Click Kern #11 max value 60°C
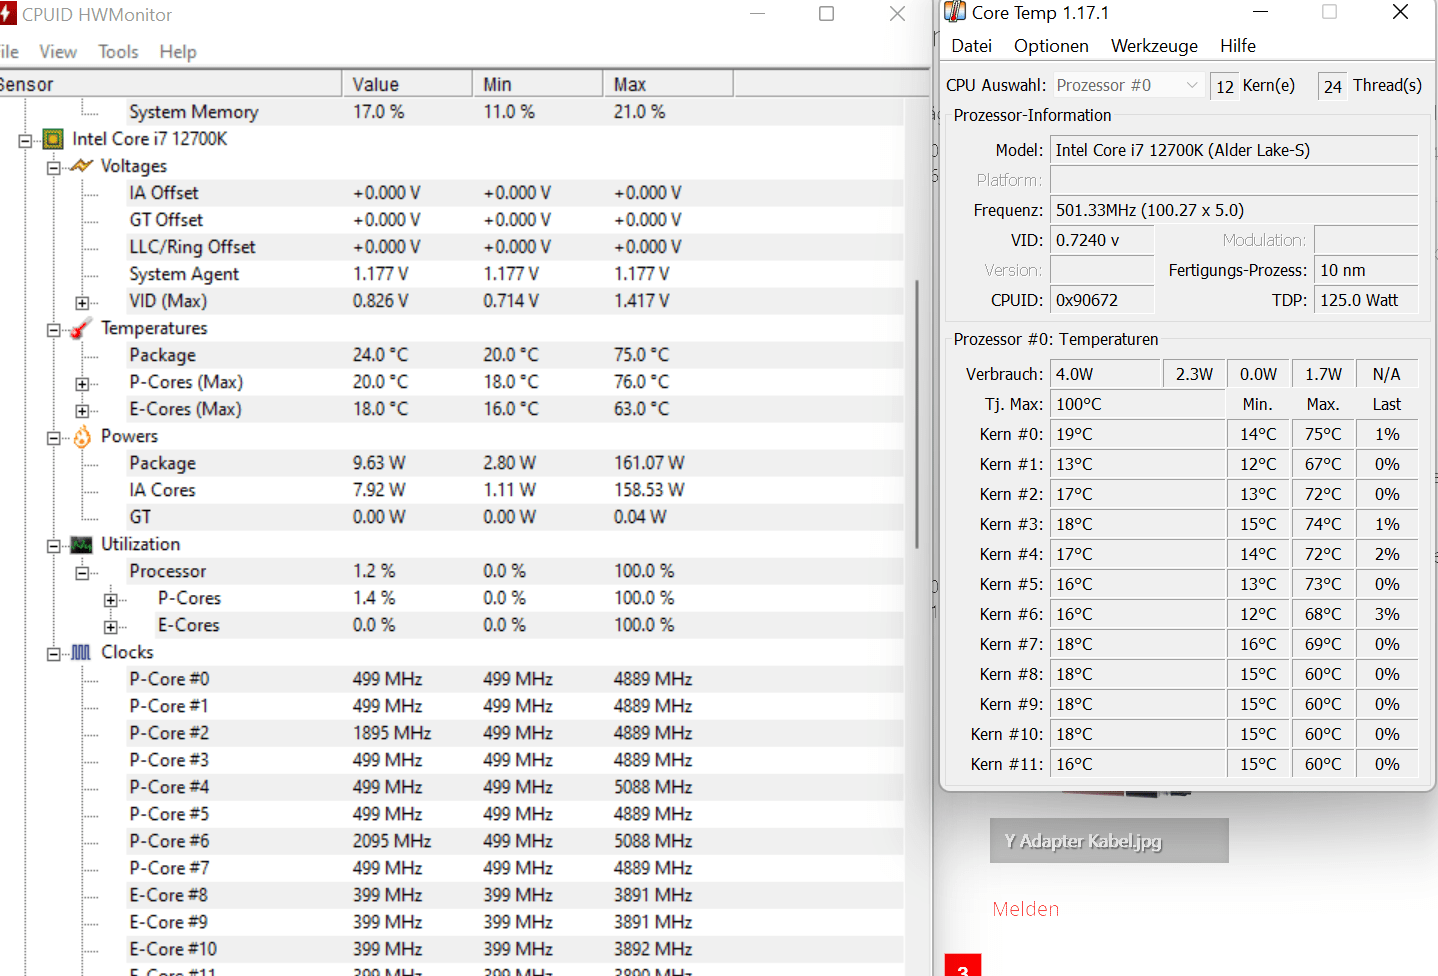The image size is (1438, 976). point(1322,764)
